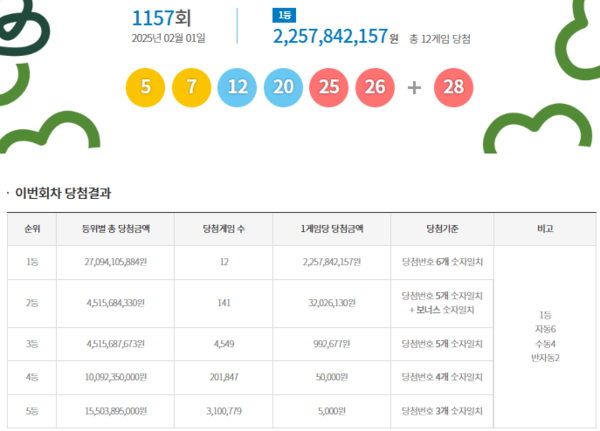Image resolution: width=600 pixels, height=431 pixels.
Task: Click the blue lottery ball number 12
Action: 237,87
